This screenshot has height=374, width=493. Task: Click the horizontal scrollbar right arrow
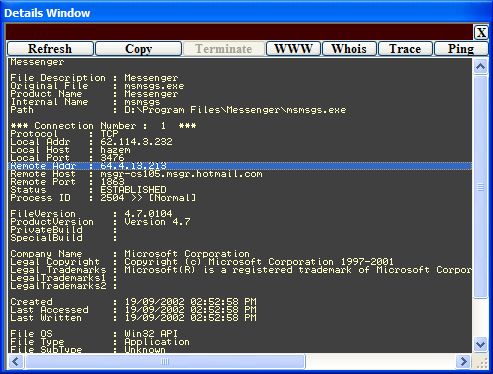coord(463,361)
